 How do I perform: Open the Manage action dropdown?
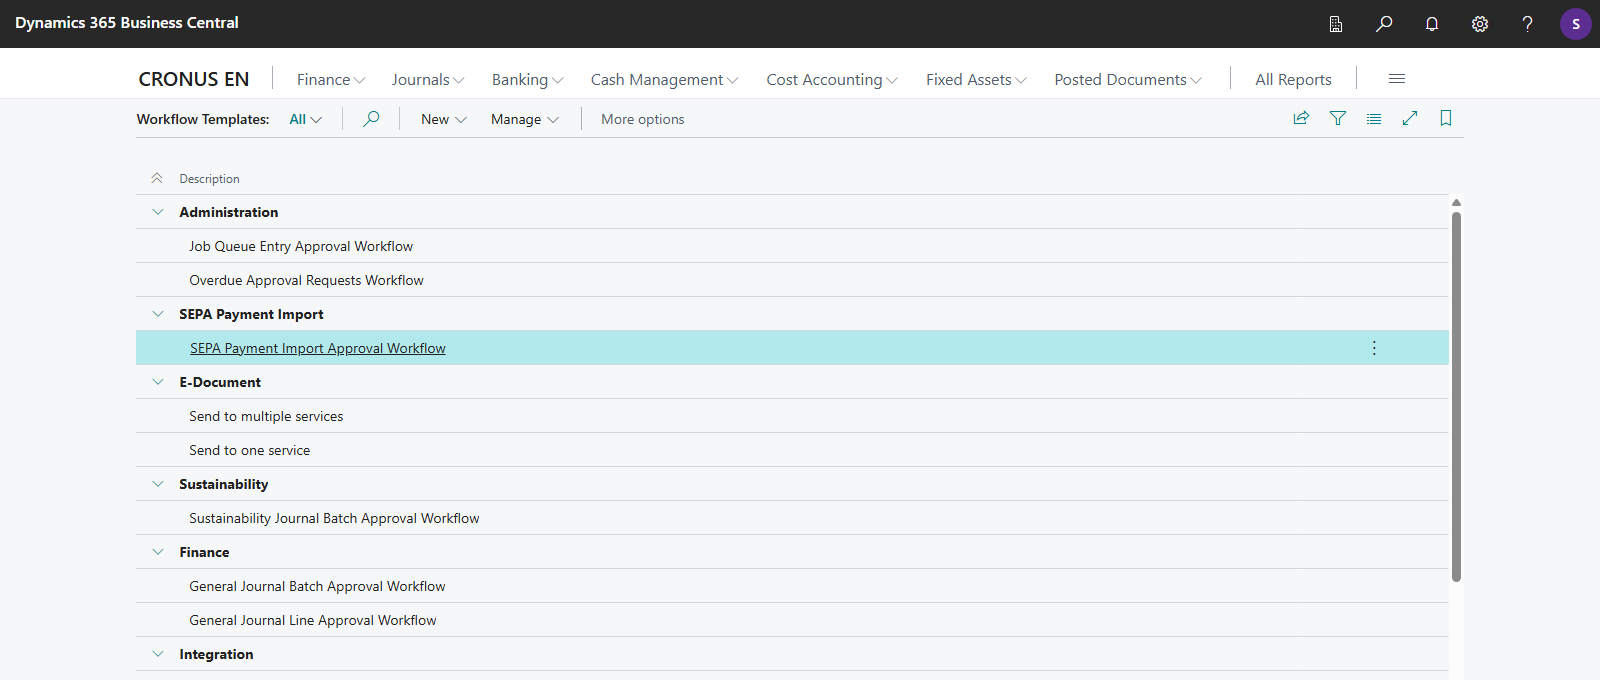525,119
